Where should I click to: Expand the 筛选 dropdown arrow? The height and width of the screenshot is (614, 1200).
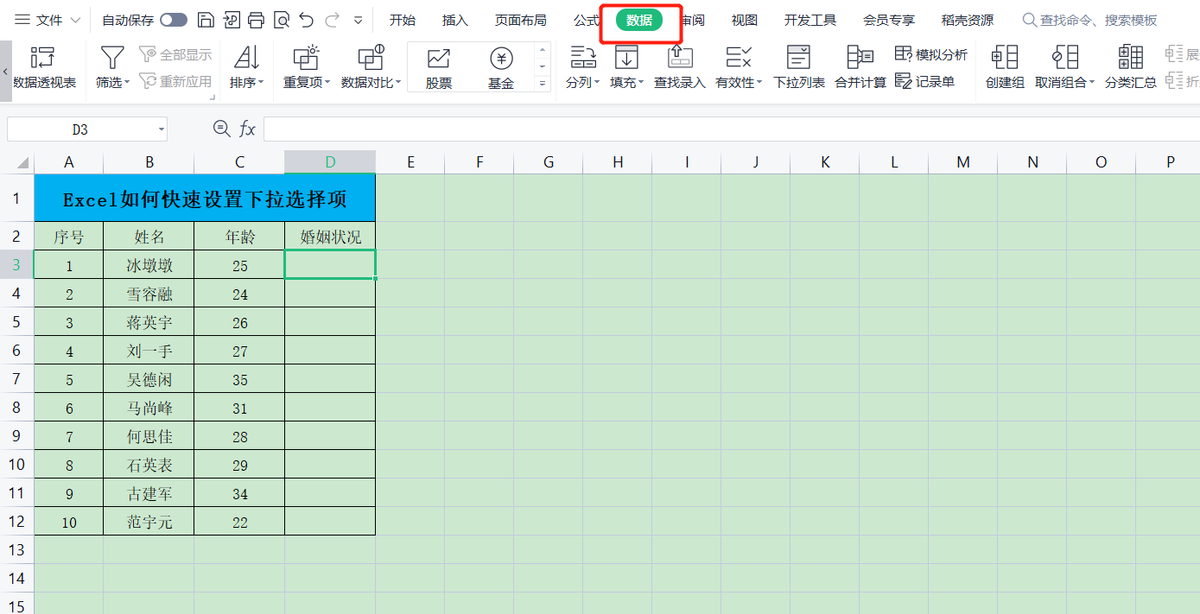127,83
